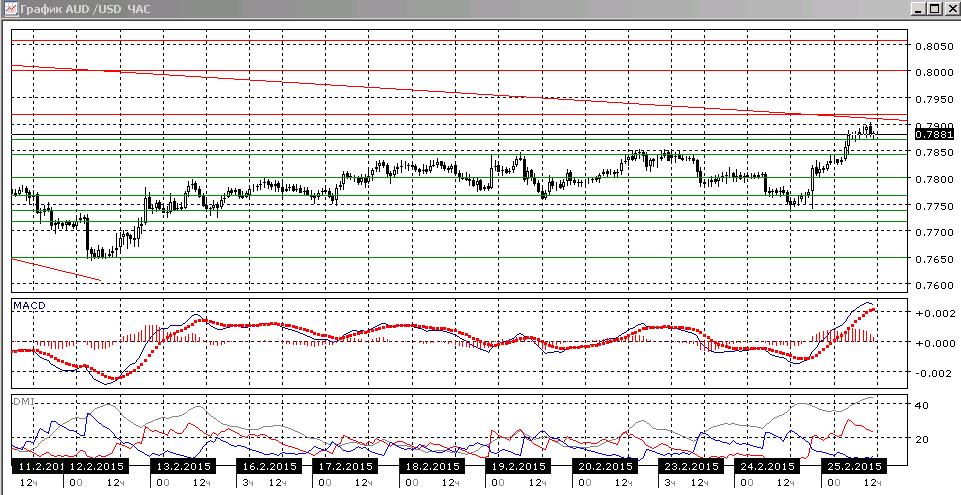Select the 25.2.2015 date marker
The width and height of the screenshot is (961, 495).
[851, 466]
